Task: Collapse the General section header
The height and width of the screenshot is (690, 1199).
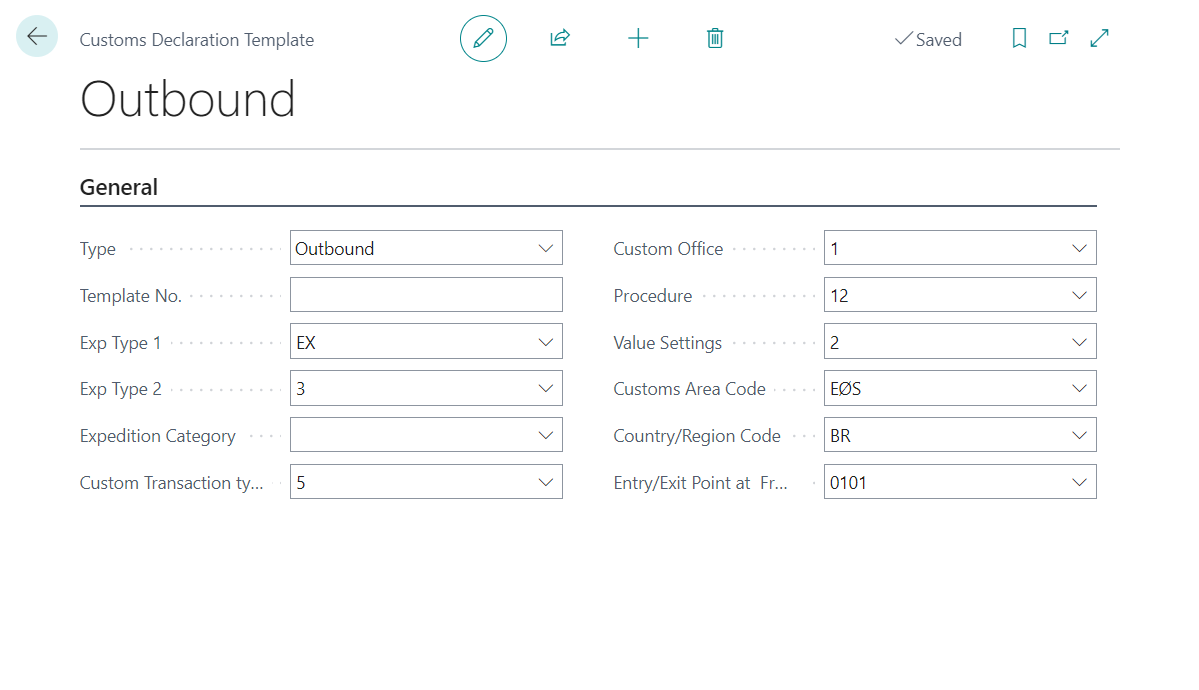Action: 119,187
